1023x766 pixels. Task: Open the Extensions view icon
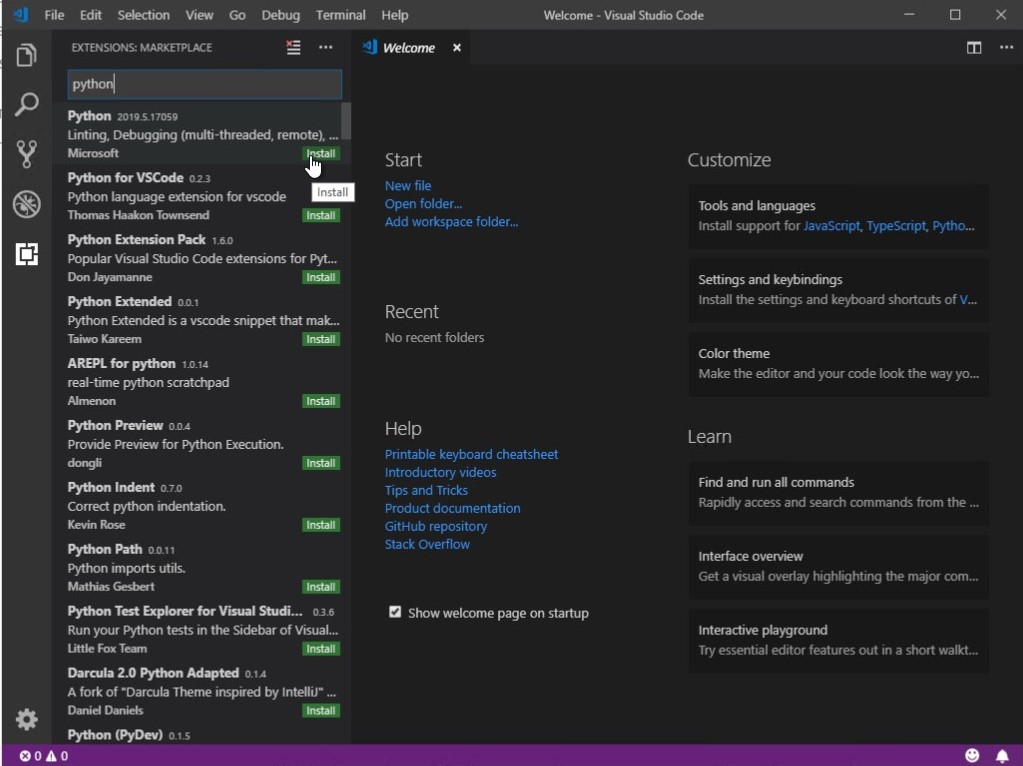26,254
